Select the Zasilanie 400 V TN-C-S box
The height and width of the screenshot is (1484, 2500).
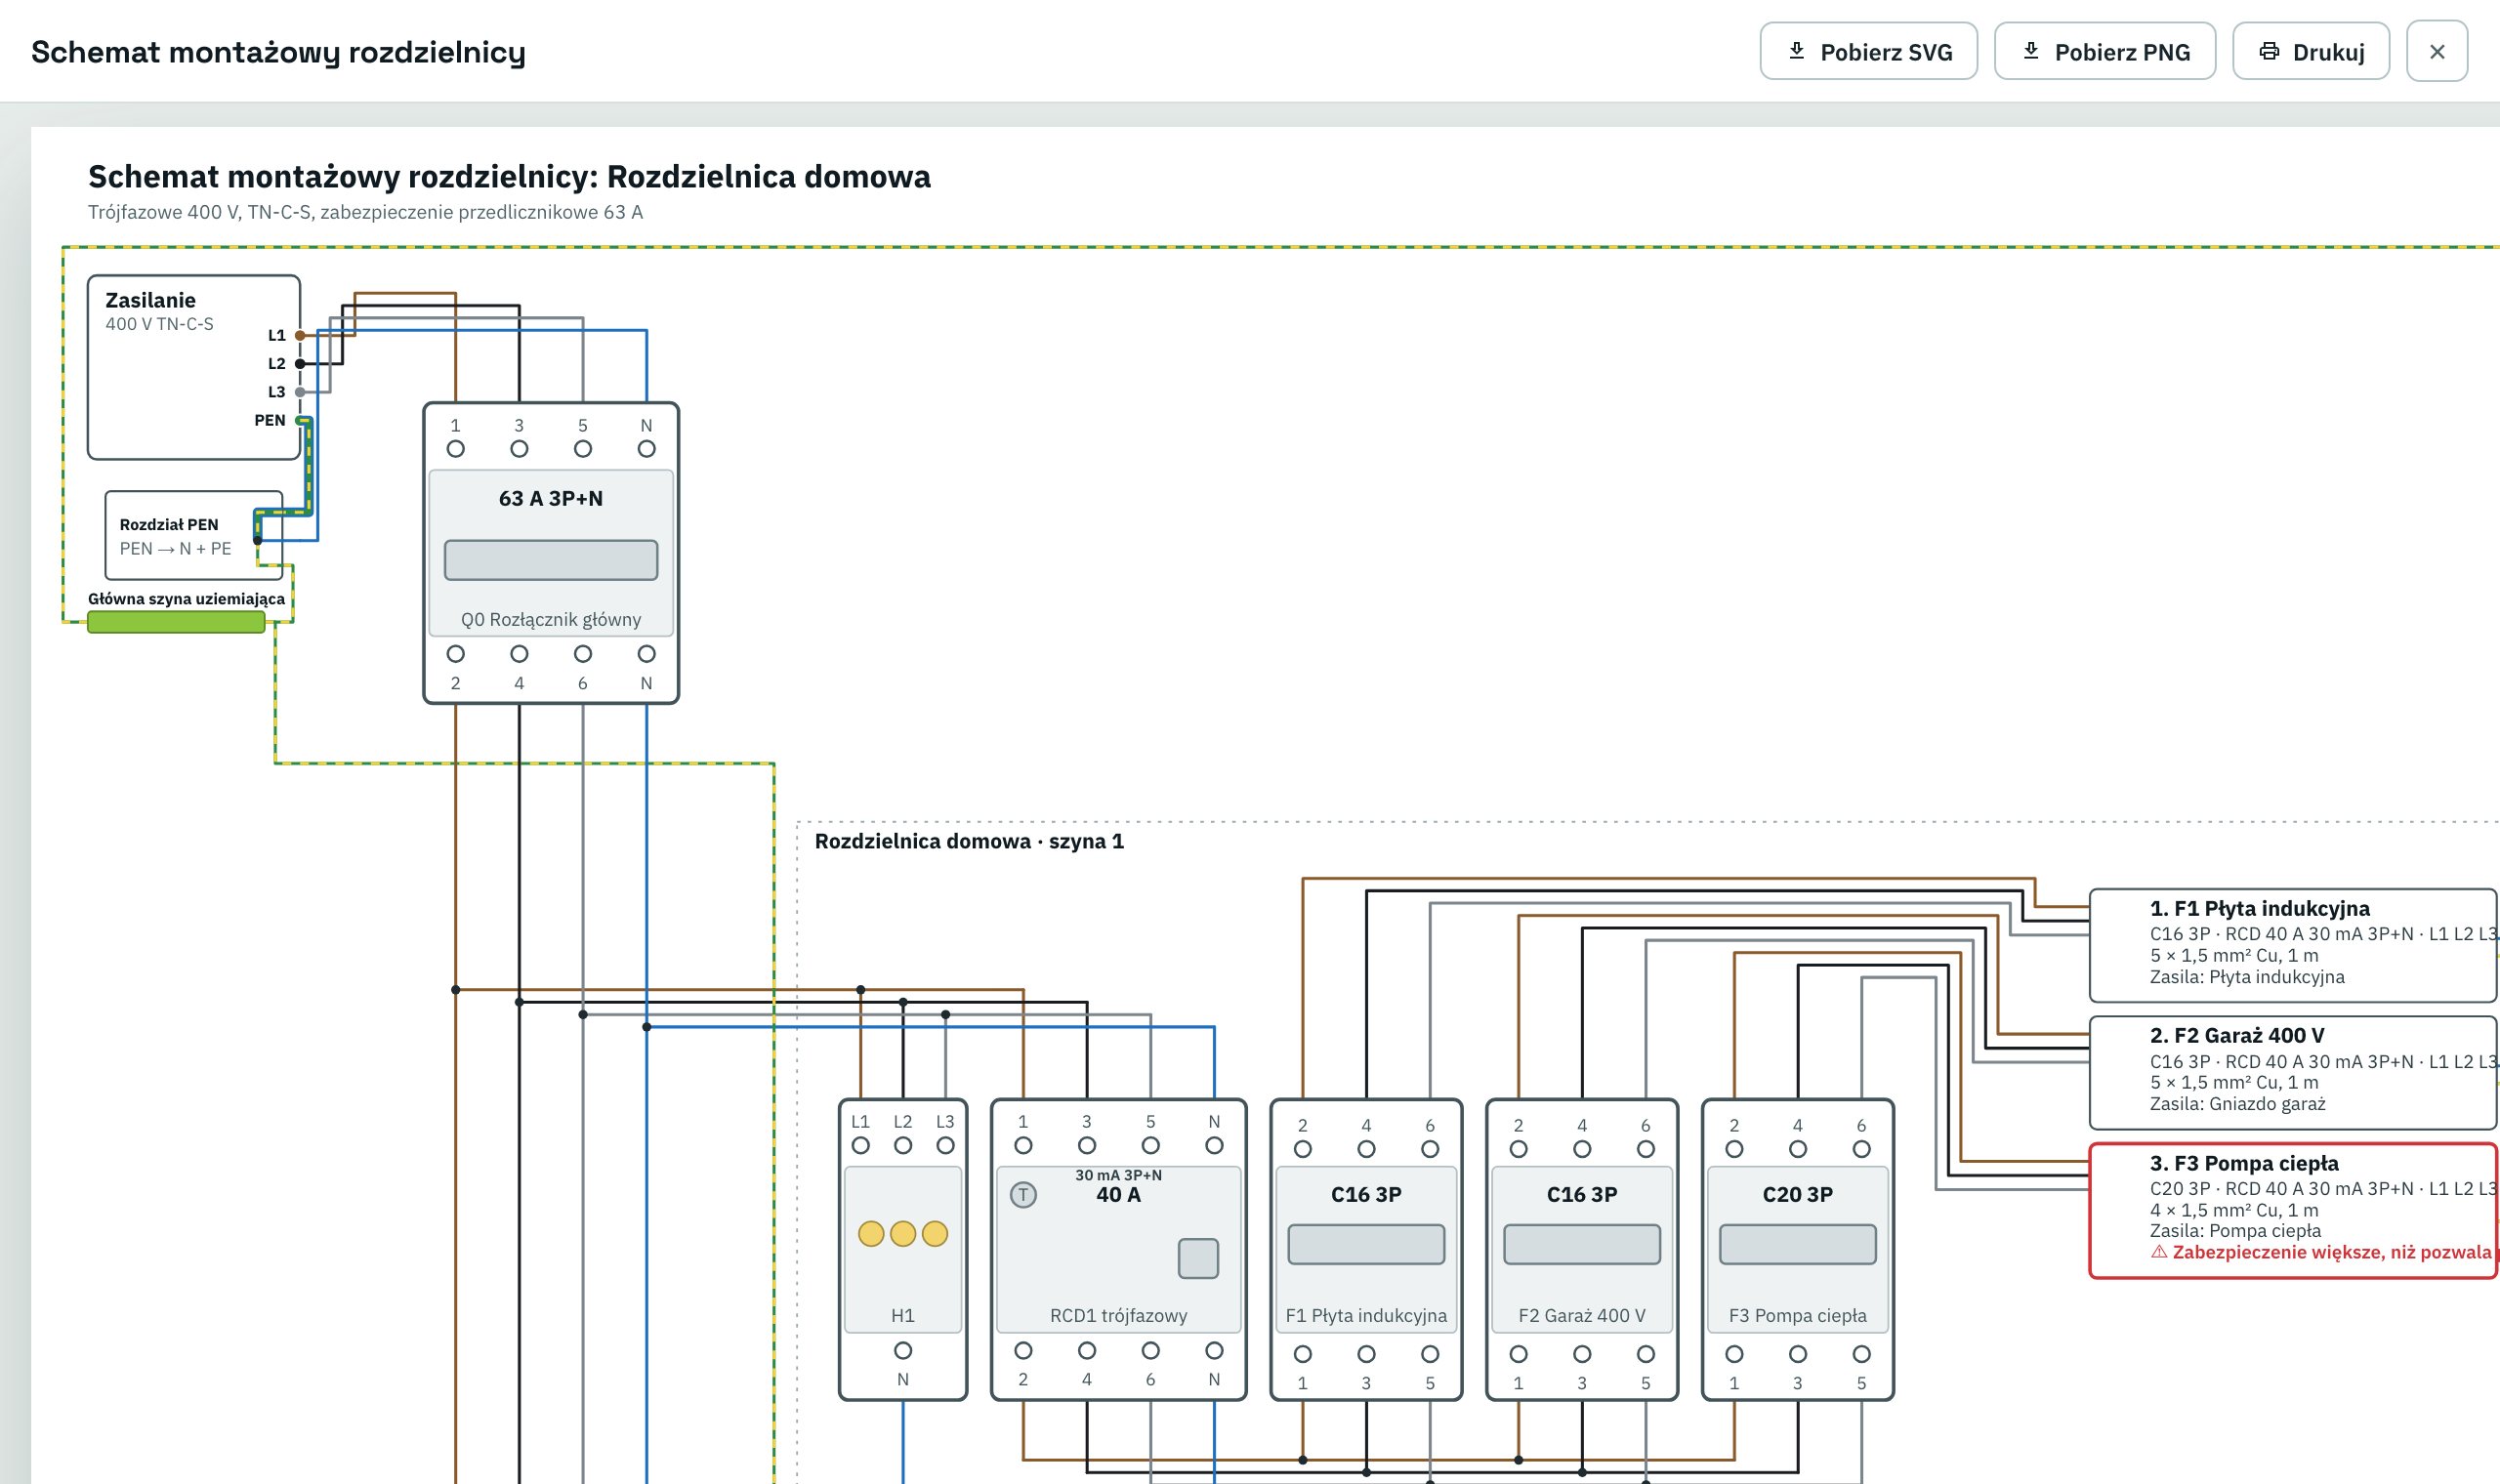[x=193, y=367]
